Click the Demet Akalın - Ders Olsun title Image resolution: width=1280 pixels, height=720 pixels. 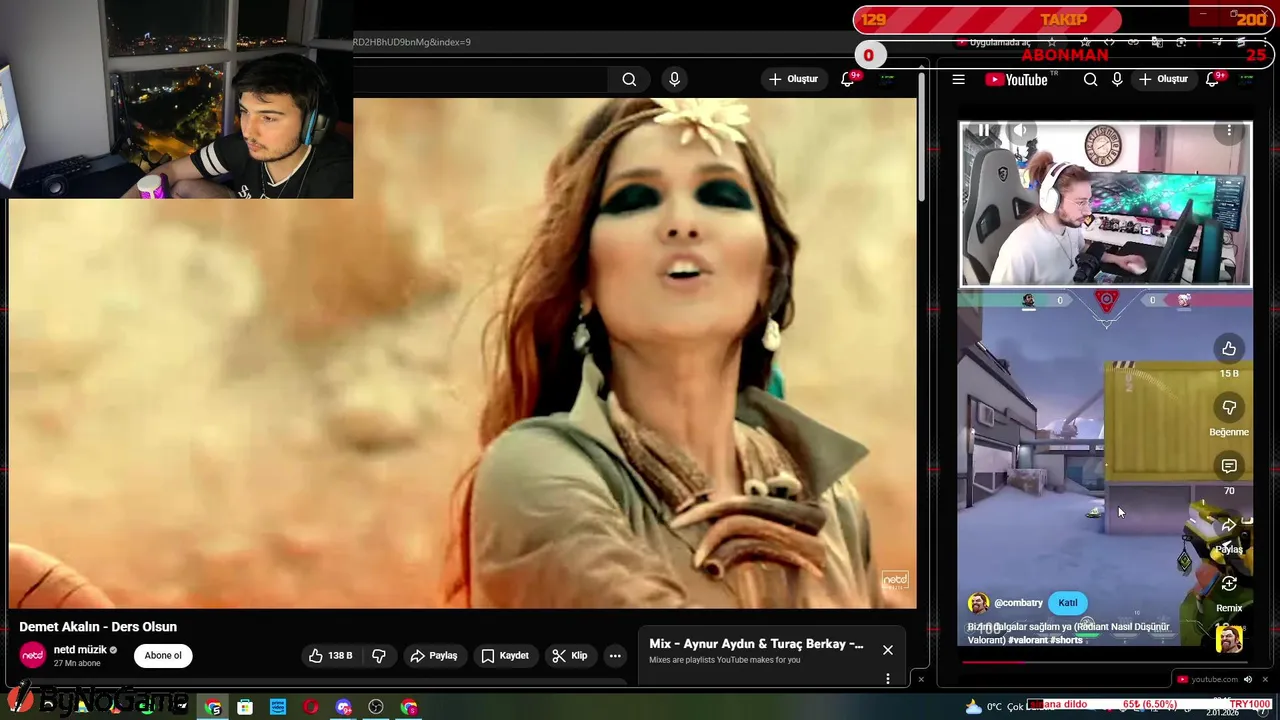coord(98,627)
